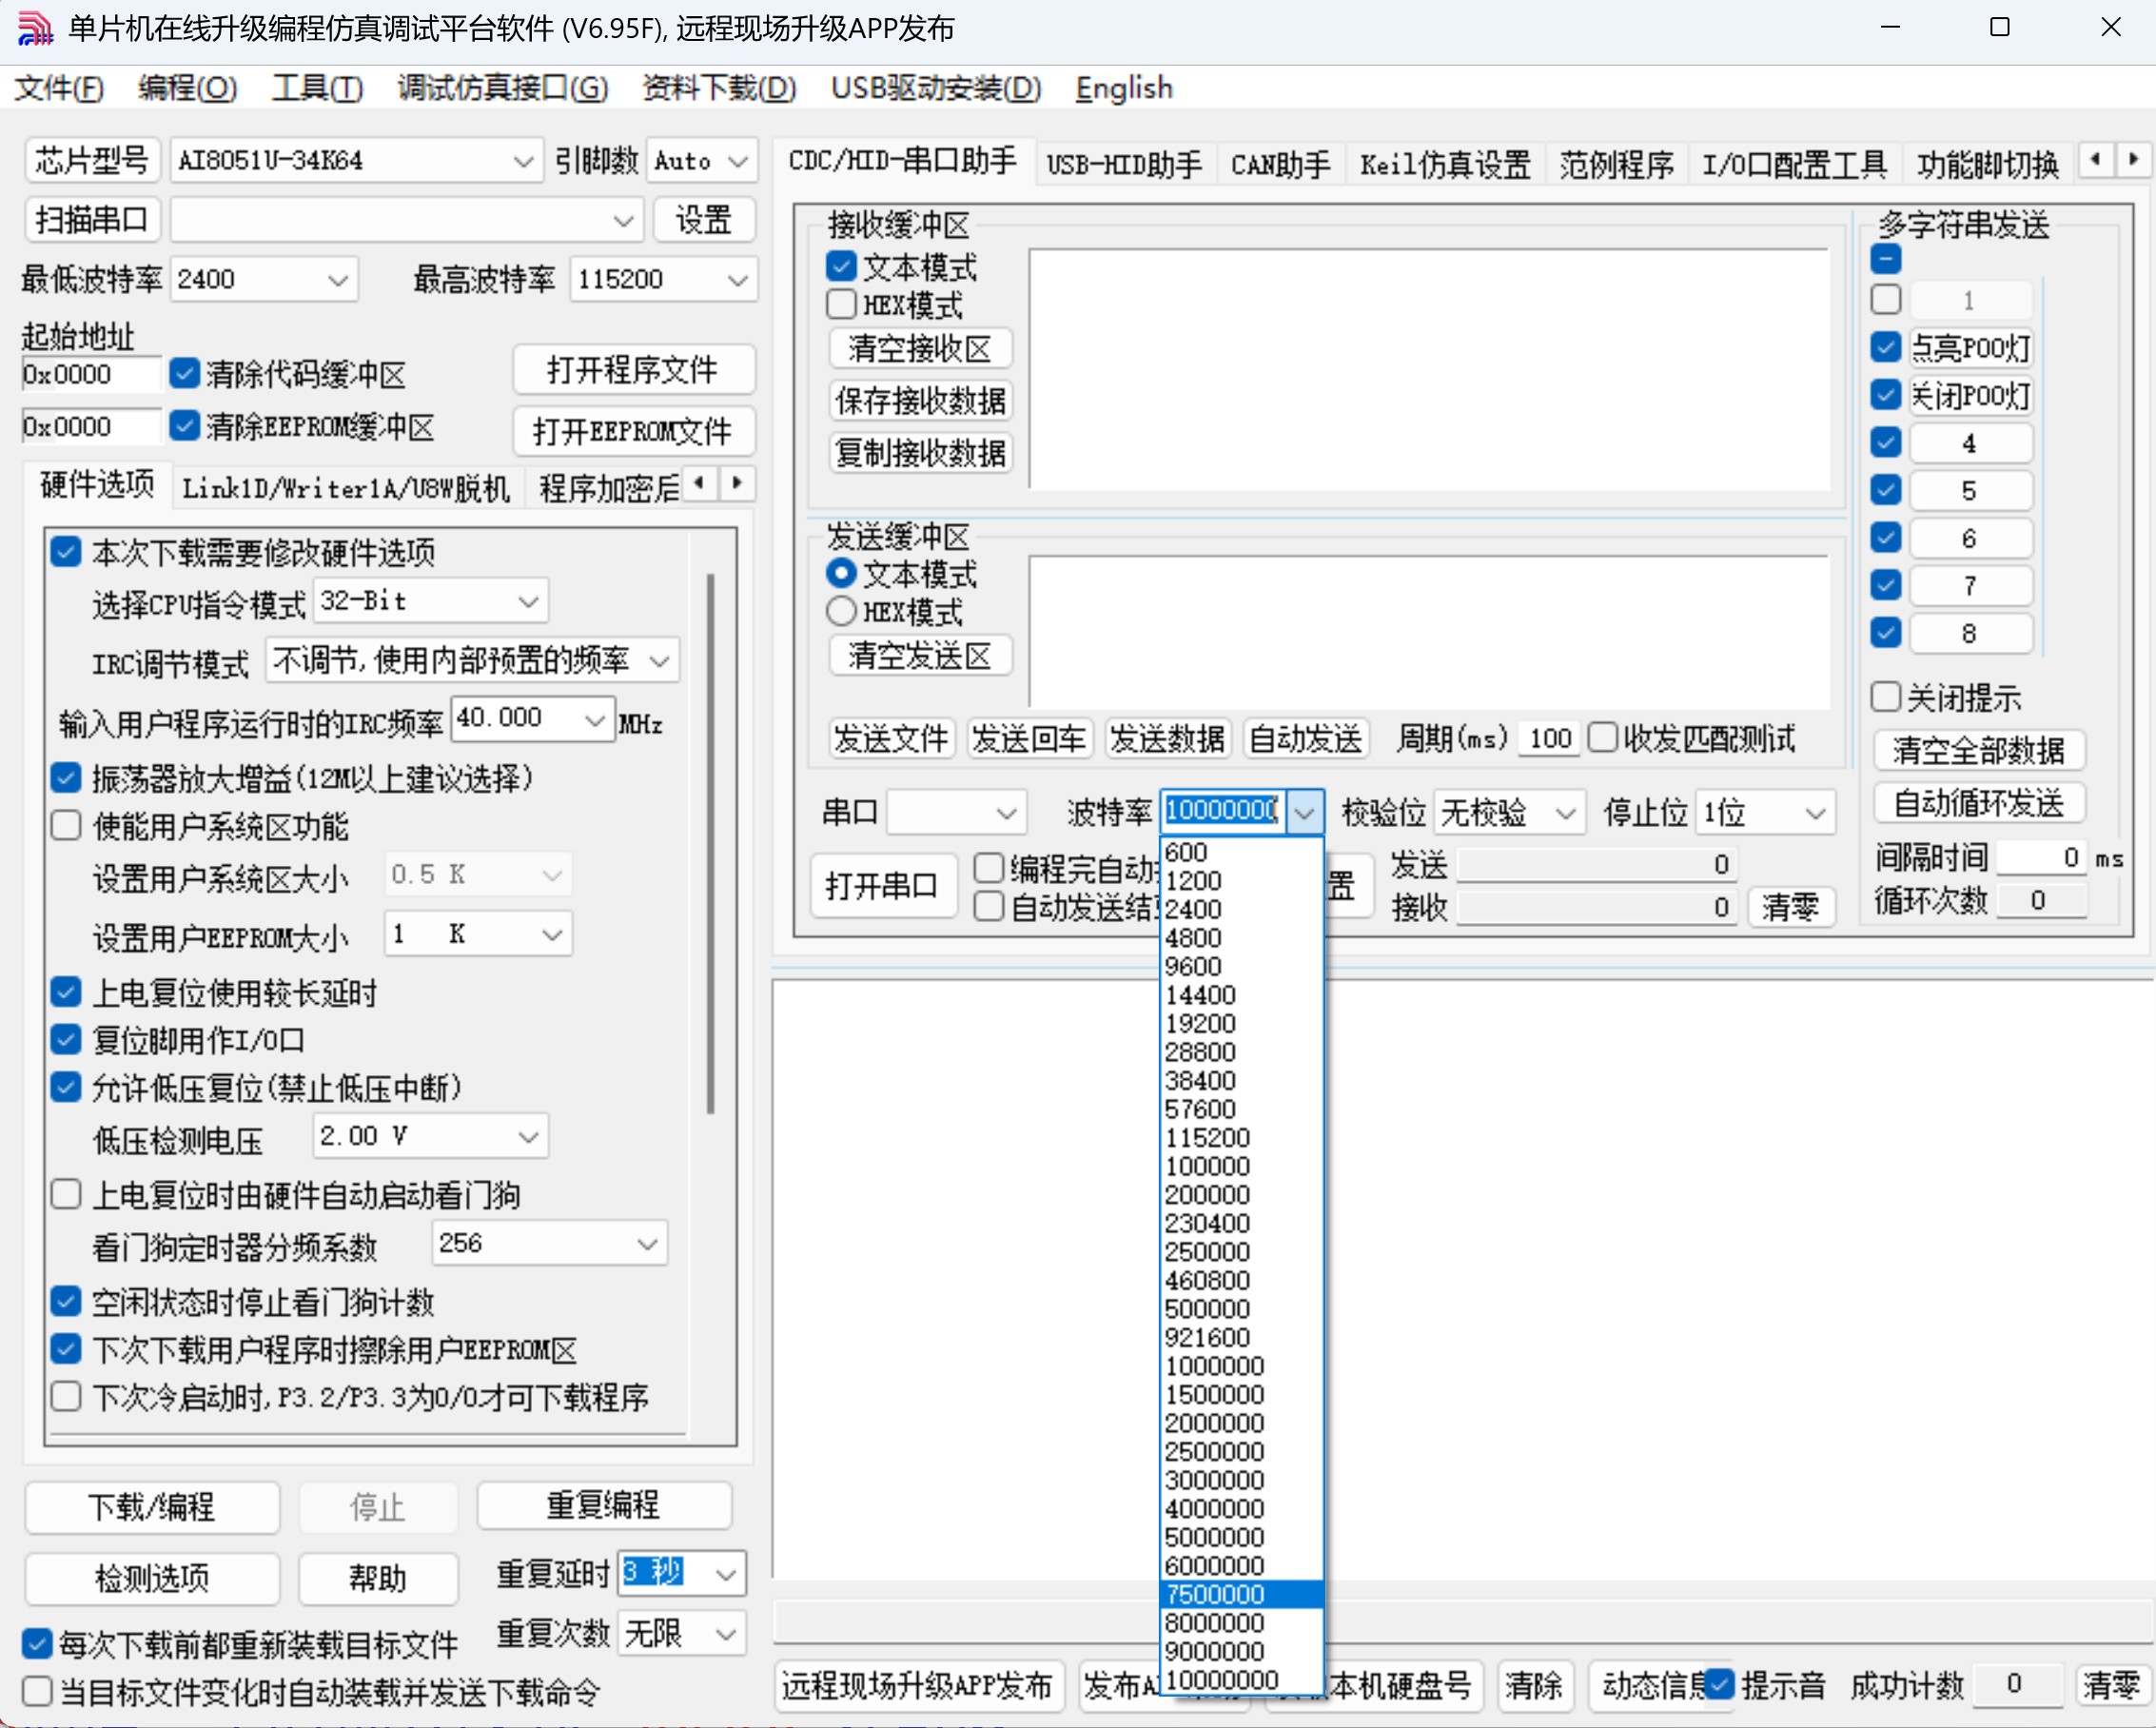Open the 芯片型号 AI8051U-34K64 dropdown

point(356,160)
